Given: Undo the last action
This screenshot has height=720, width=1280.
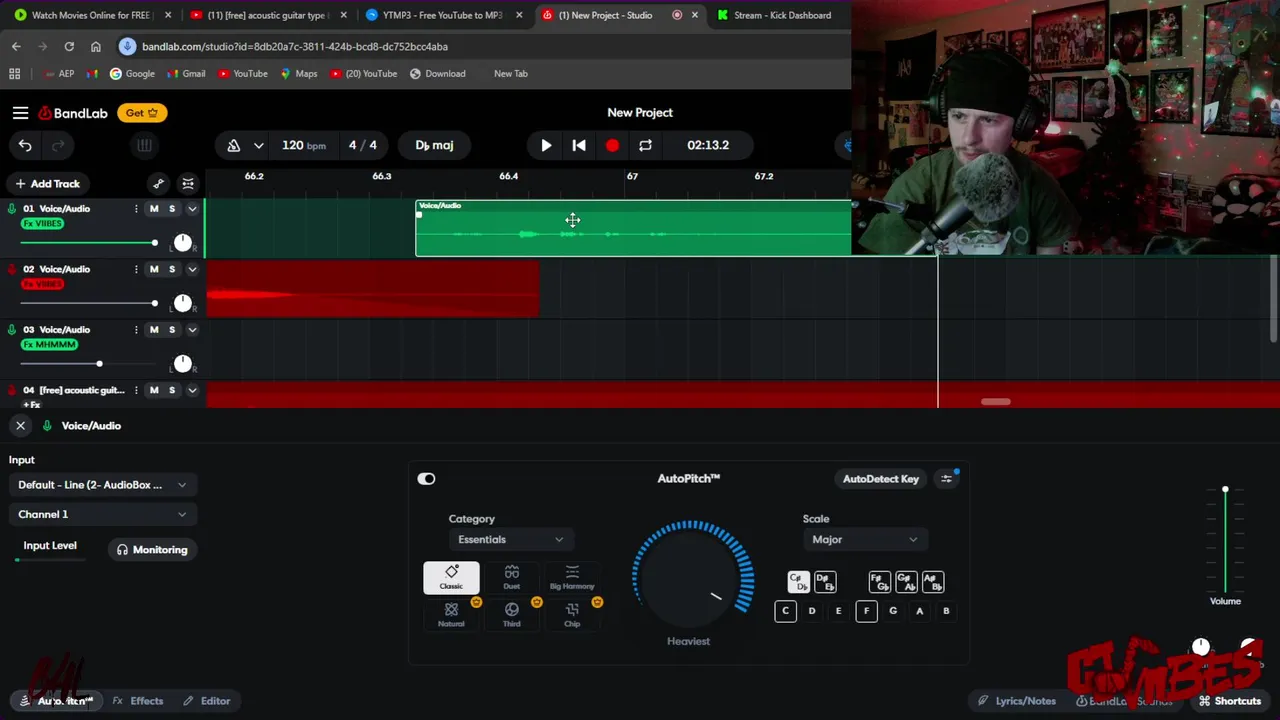Looking at the screenshot, I should (x=25, y=146).
